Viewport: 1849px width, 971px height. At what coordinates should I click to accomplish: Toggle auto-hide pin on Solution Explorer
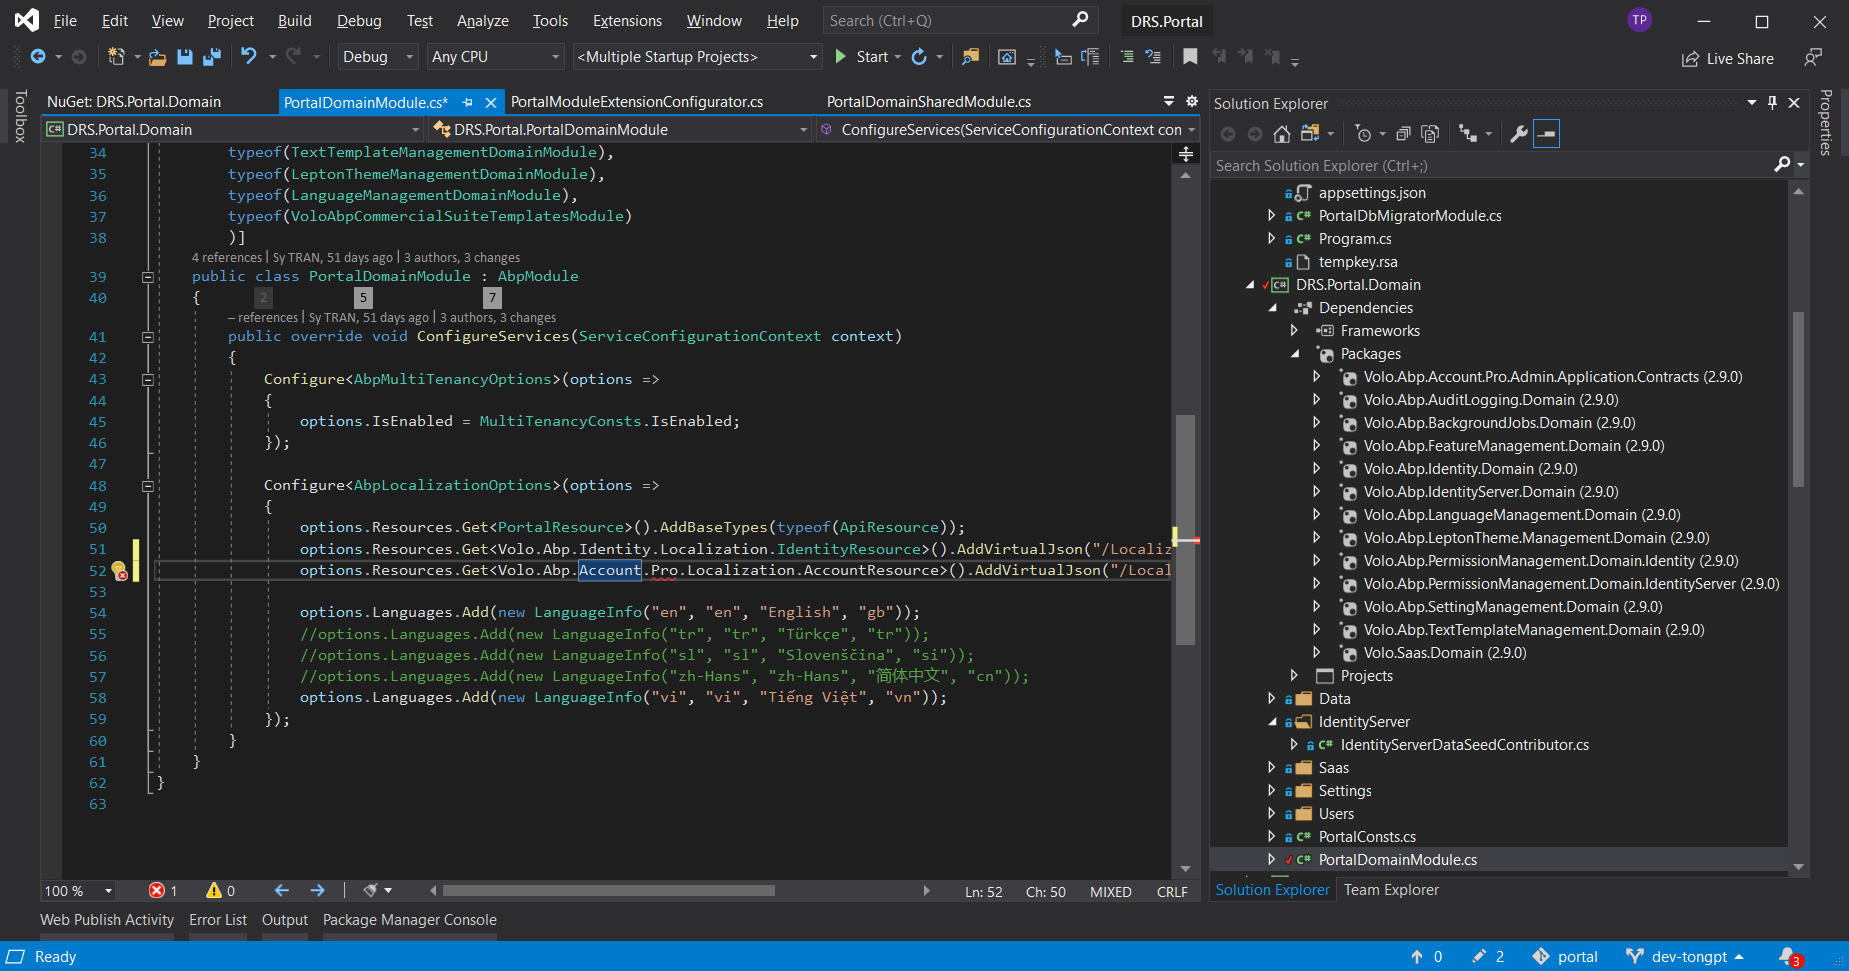point(1772,103)
